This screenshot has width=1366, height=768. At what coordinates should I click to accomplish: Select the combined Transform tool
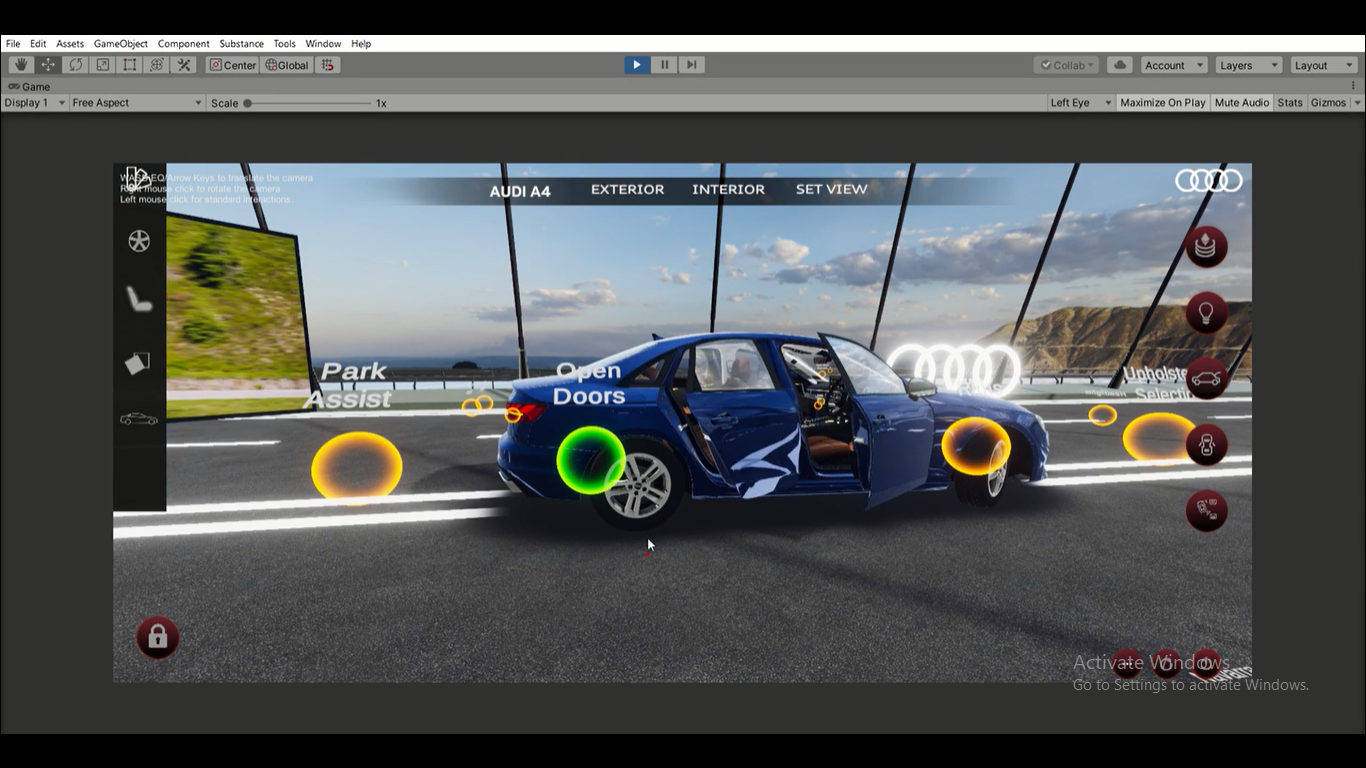(x=157, y=65)
